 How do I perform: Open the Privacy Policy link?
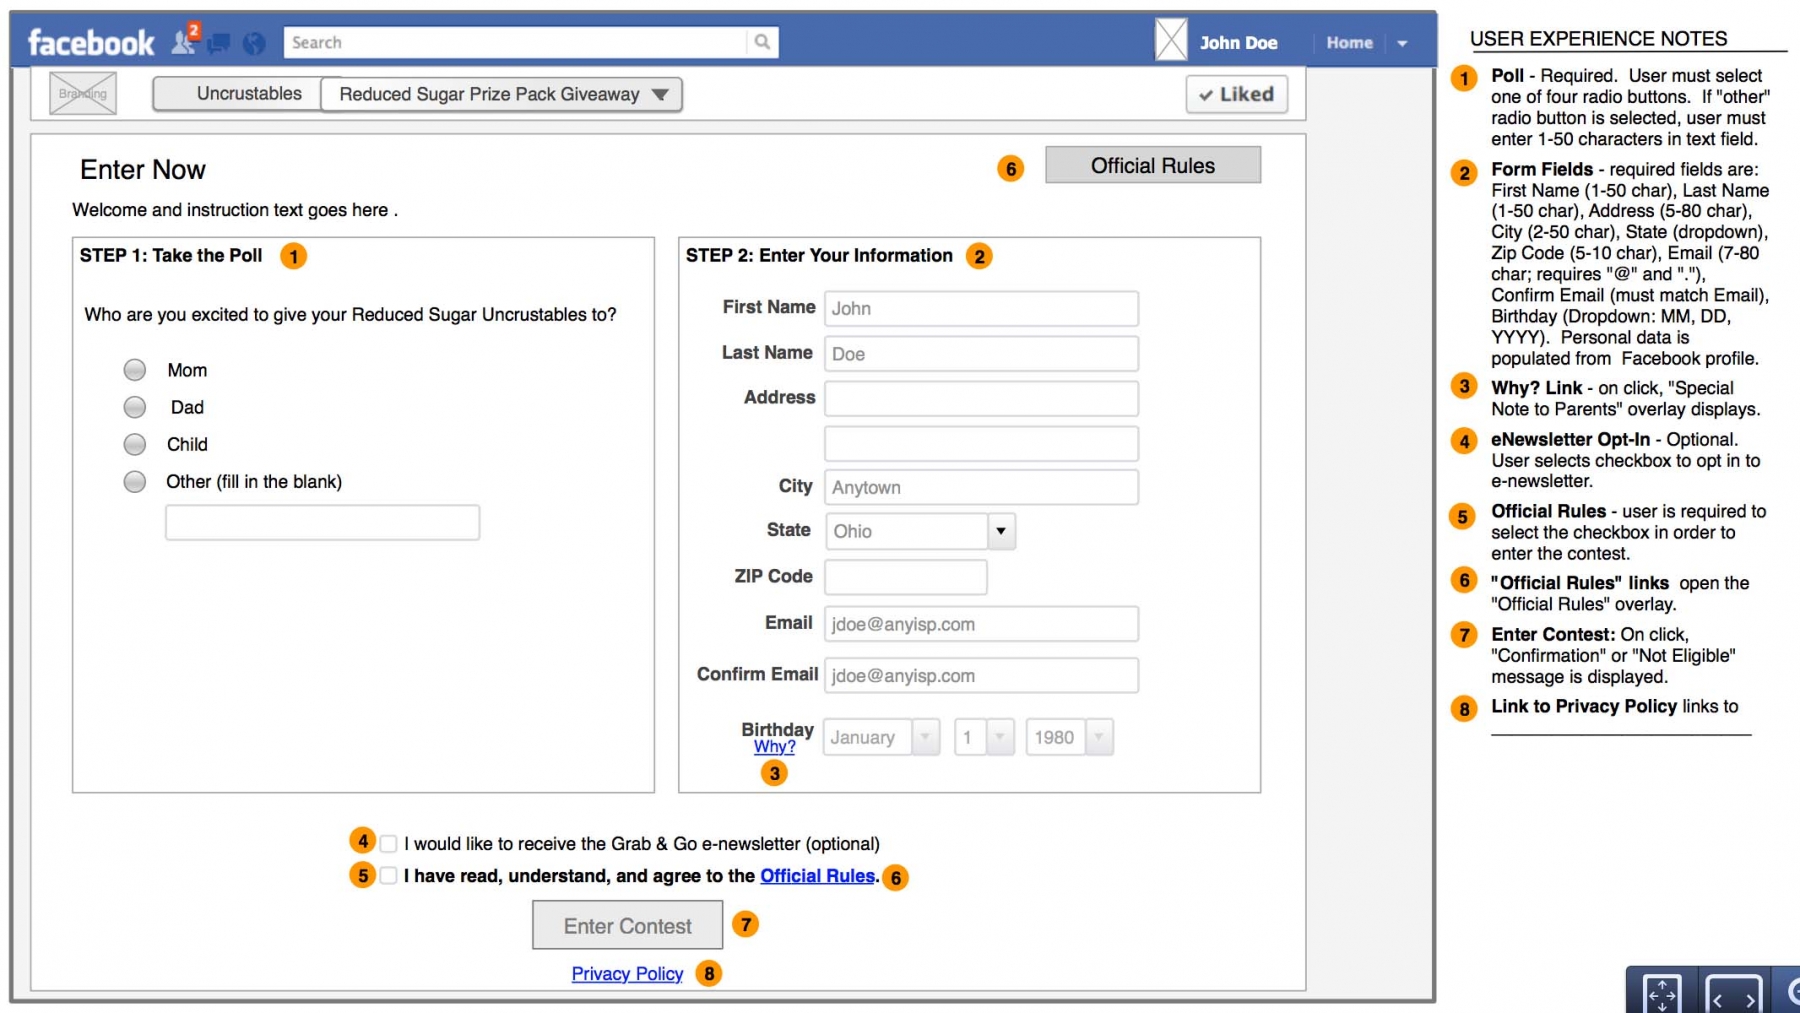click(627, 973)
